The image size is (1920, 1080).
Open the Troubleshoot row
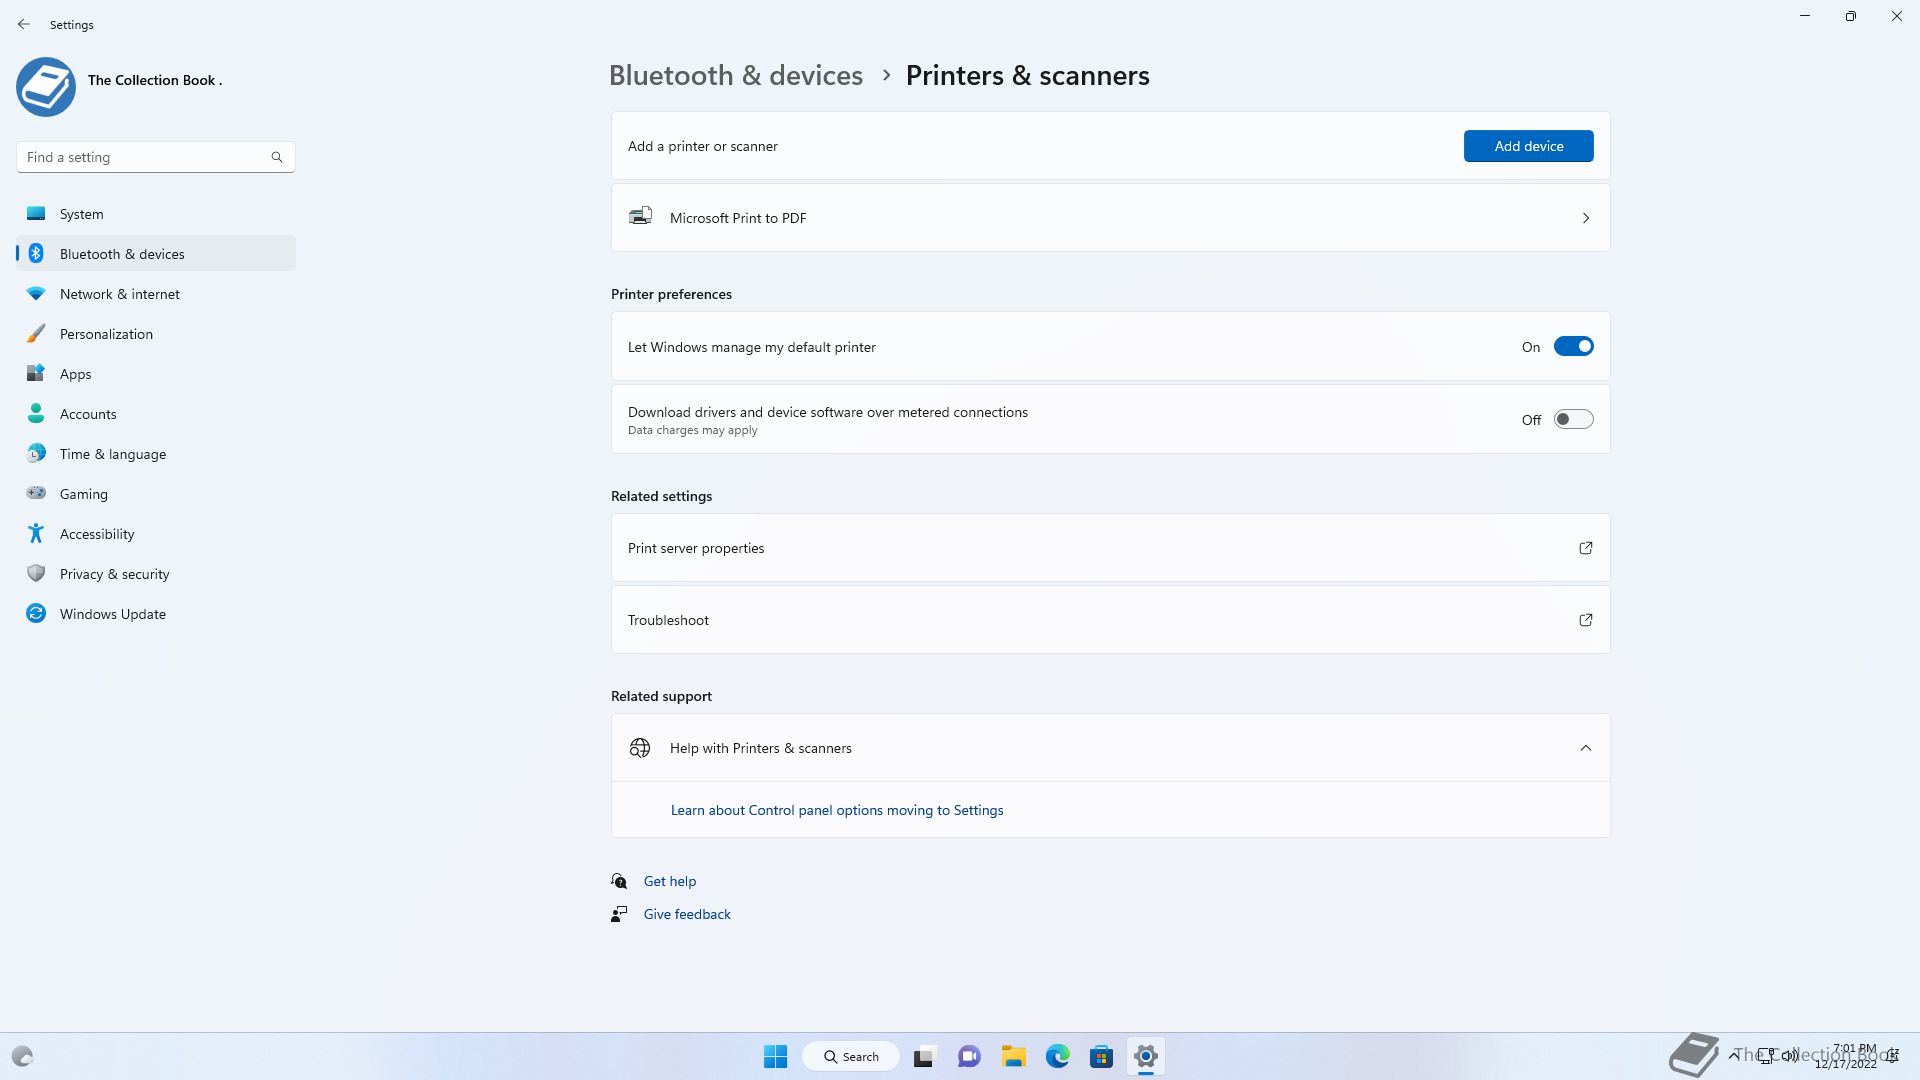pyautogui.click(x=1110, y=620)
